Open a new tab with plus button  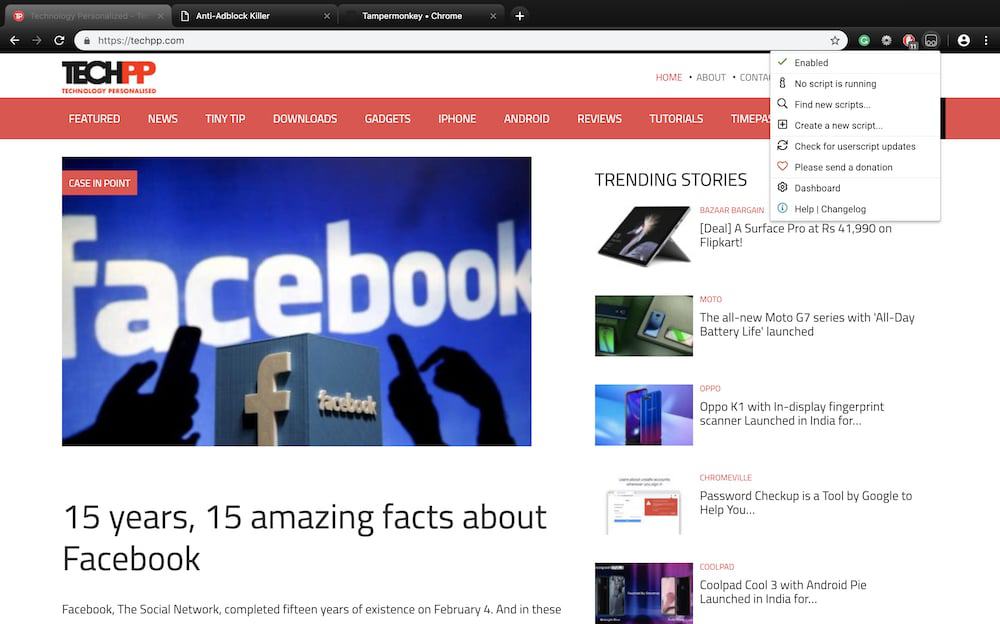pos(520,16)
